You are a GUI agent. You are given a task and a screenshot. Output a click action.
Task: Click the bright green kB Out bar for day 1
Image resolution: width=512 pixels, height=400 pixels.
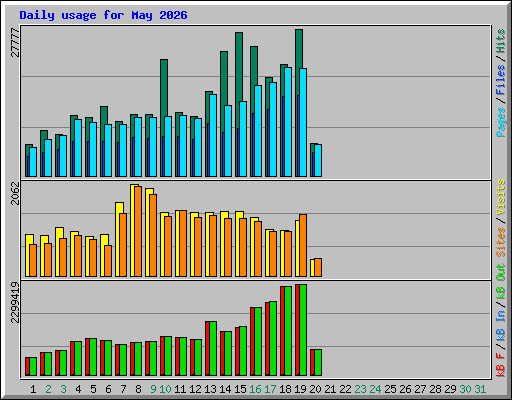pyautogui.click(x=33, y=367)
